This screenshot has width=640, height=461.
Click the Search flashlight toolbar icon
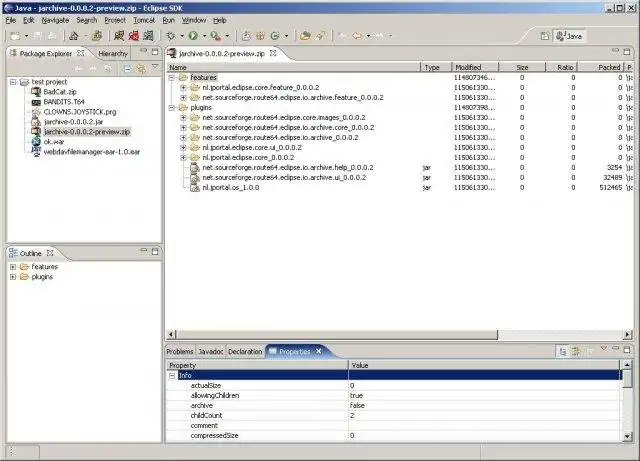[x=321, y=36]
